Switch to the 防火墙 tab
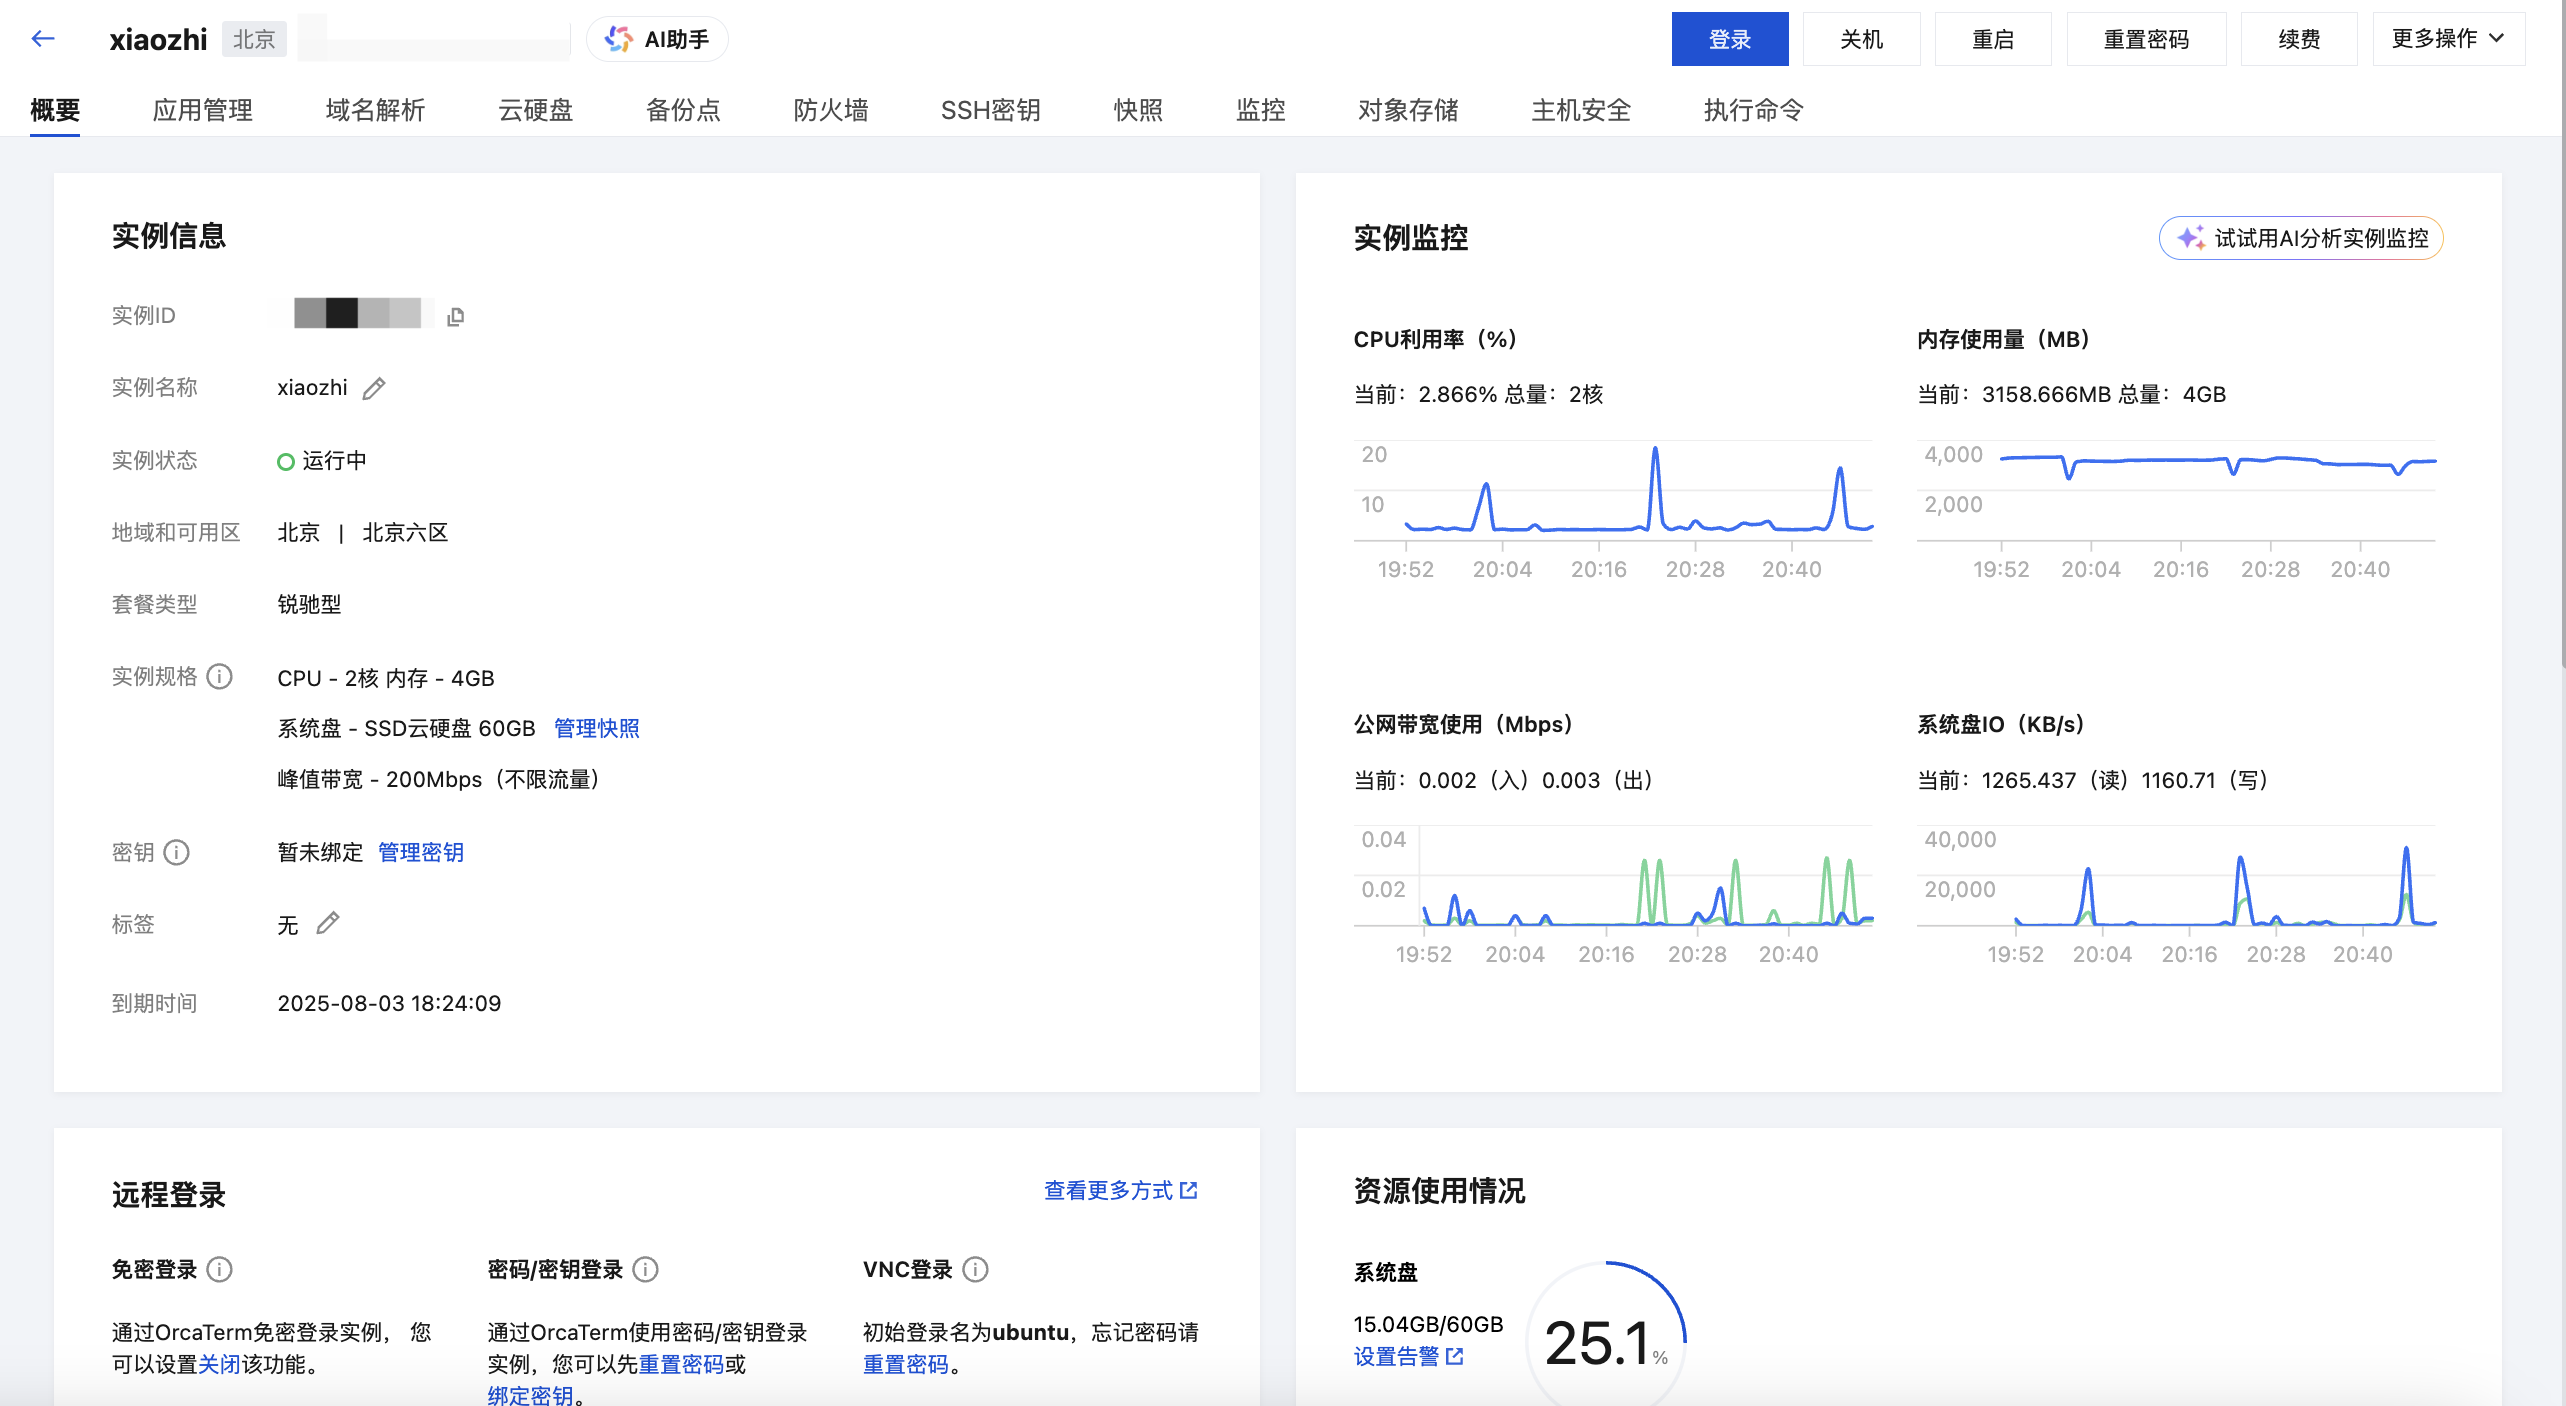Screen dimensions: 2566x1406 (830, 110)
